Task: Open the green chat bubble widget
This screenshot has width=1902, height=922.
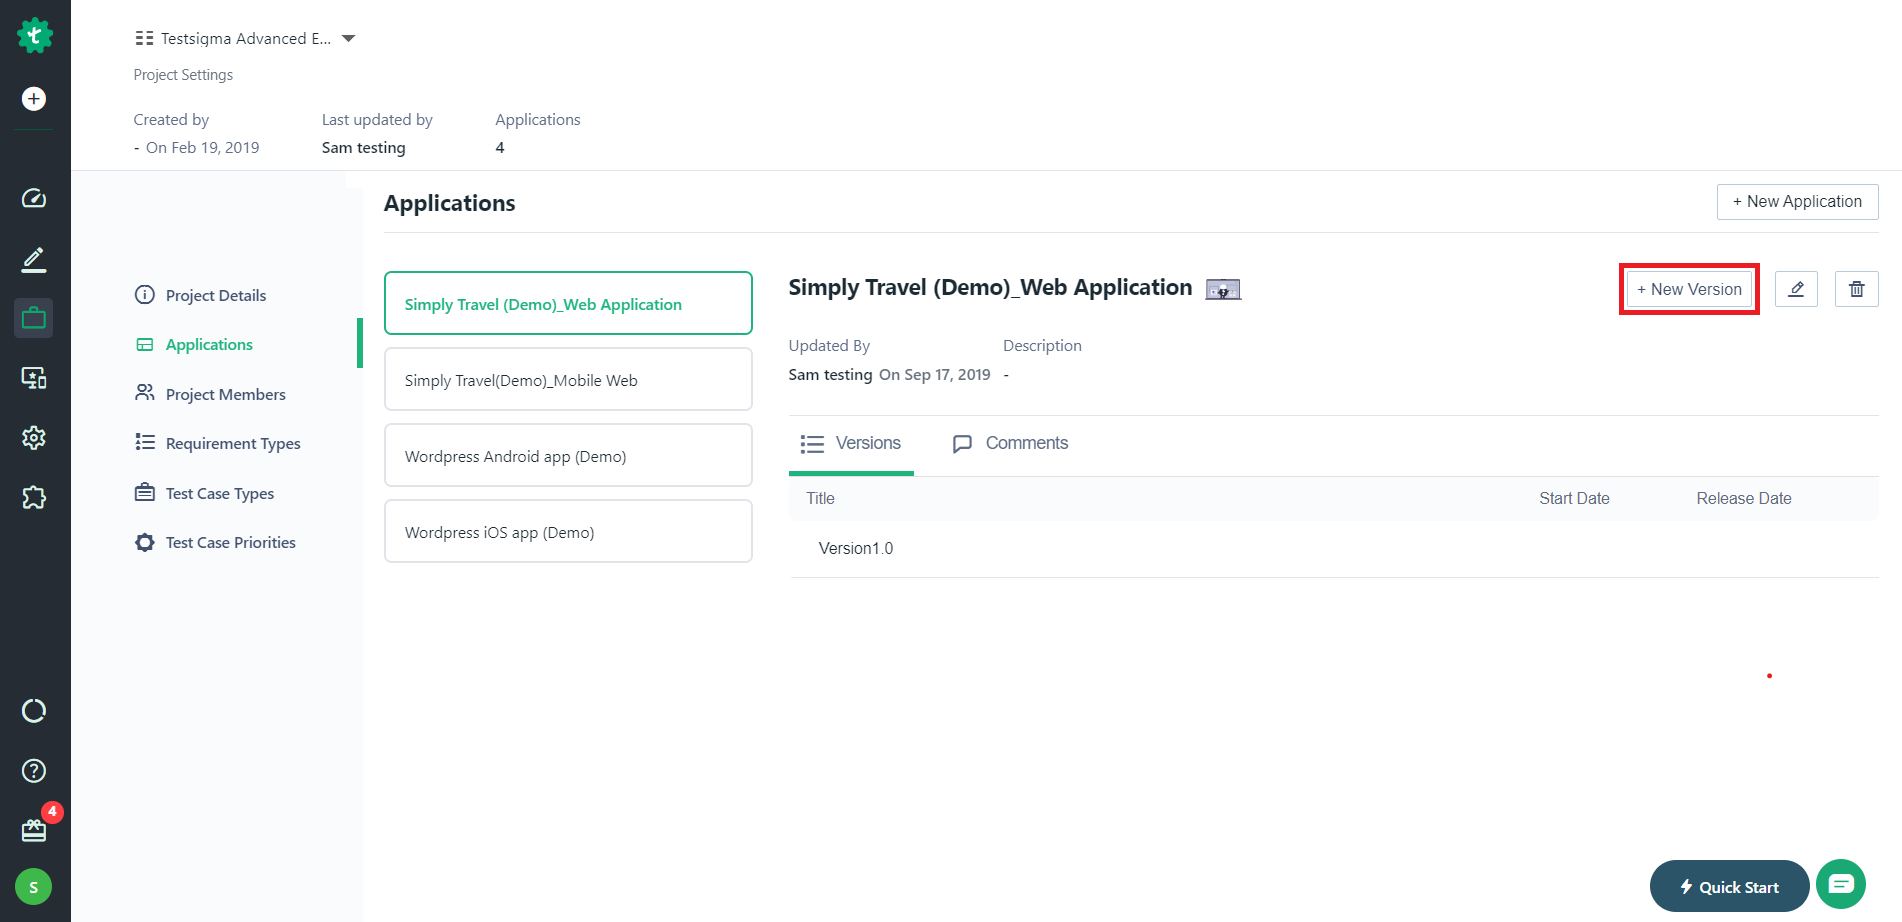Action: [x=1841, y=884]
